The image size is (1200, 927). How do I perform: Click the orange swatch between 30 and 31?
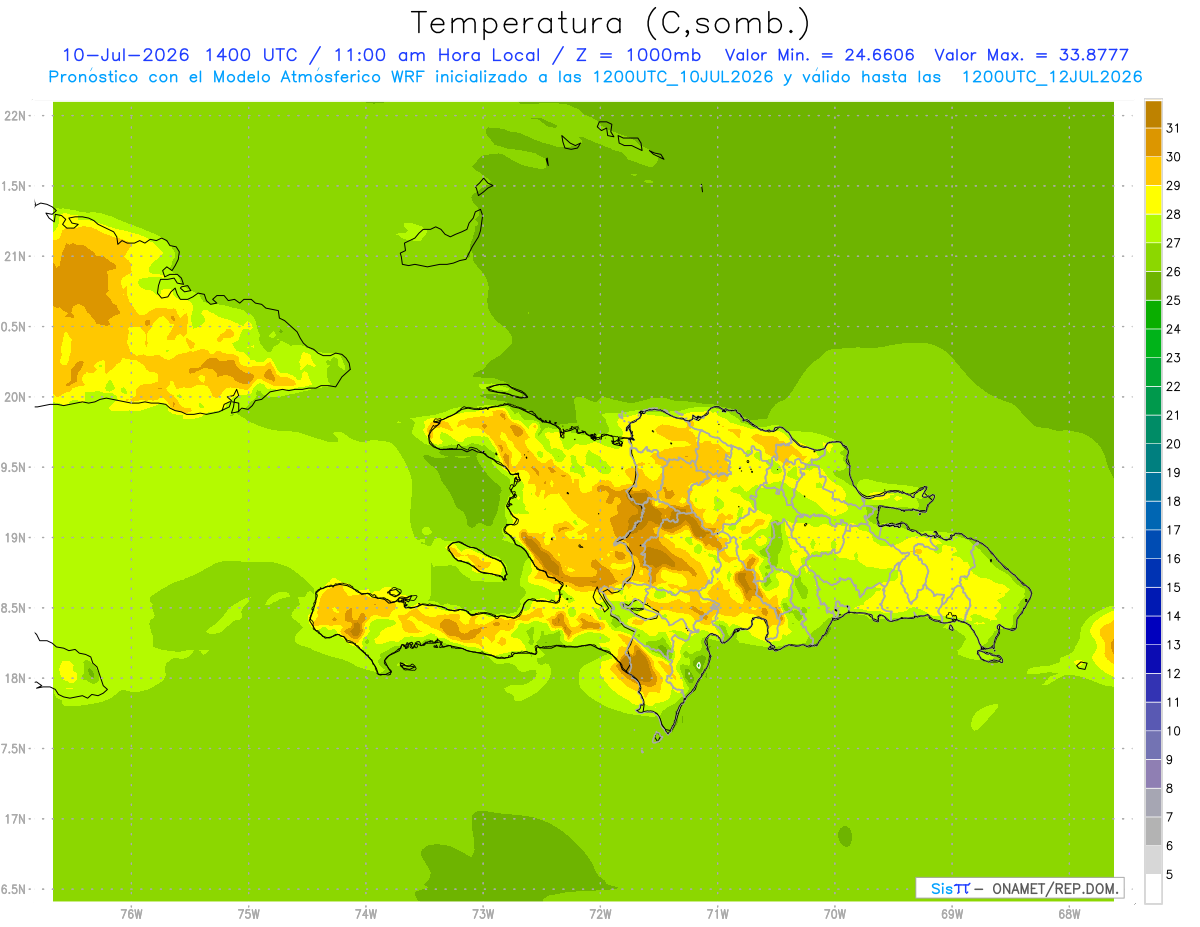(1153, 142)
